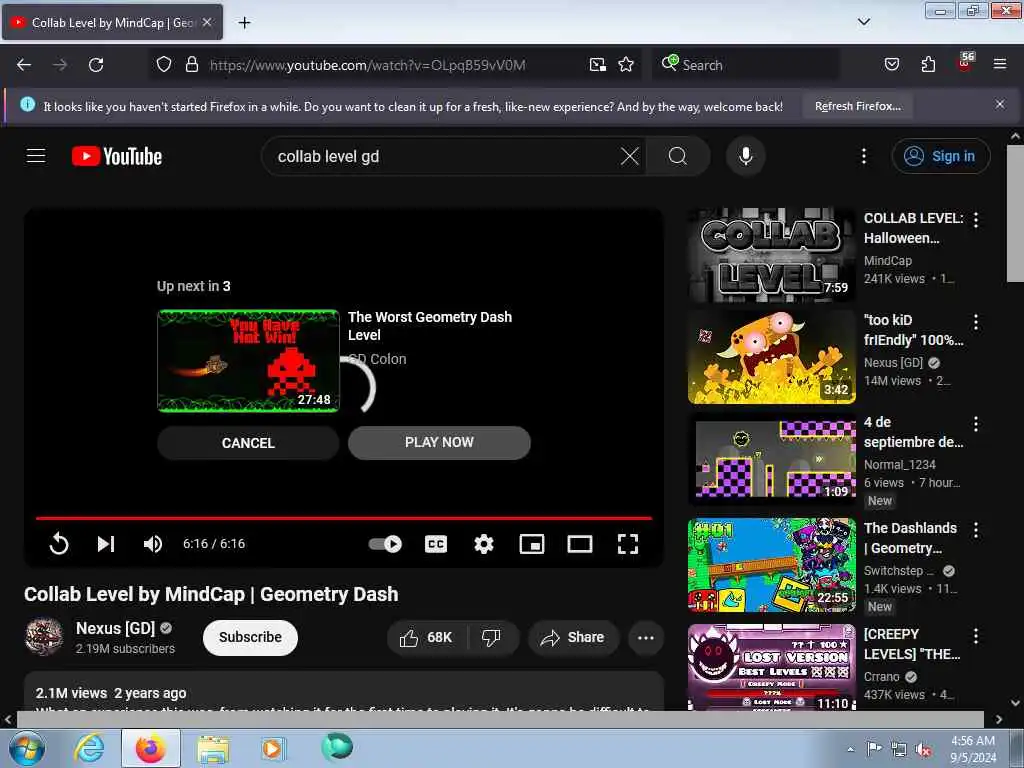Clear the YouTube search text with X
This screenshot has width=1024, height=768.
point(630,156)
